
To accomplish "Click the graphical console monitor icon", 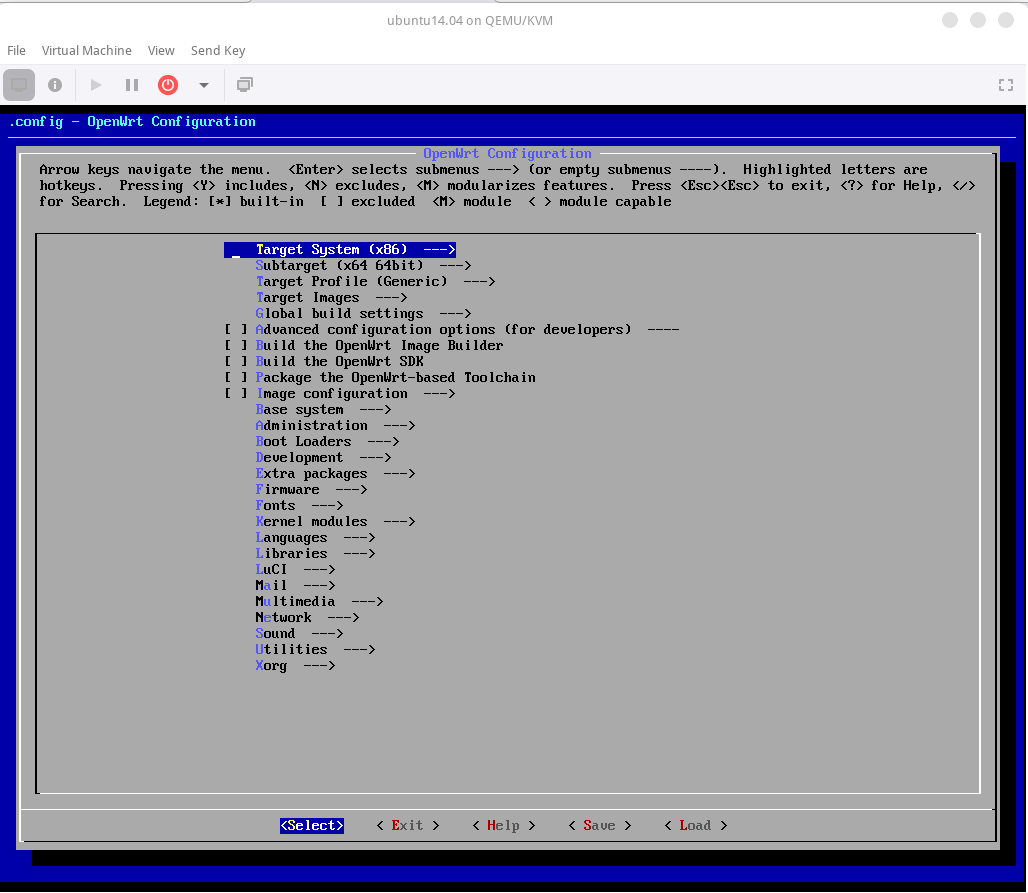I will 19,85.
